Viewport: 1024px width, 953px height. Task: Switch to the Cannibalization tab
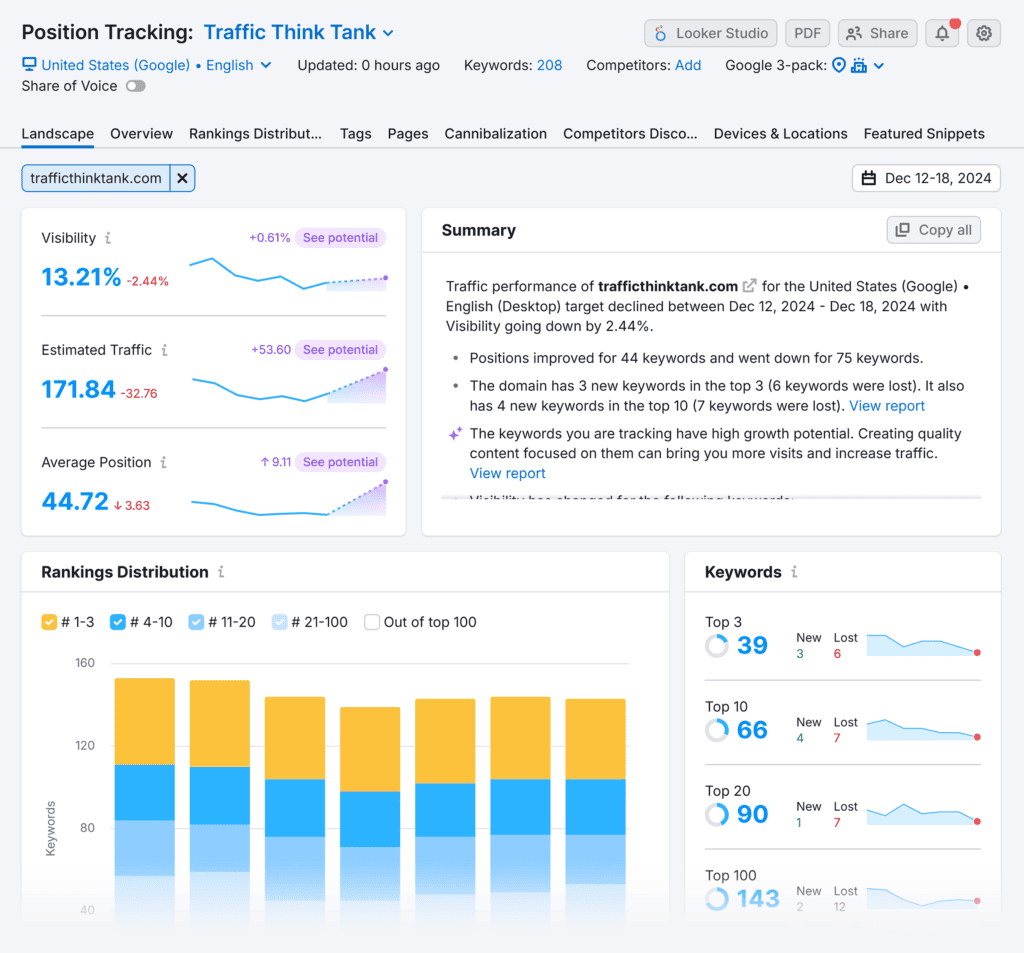pyautogui.click(x=495, y=134)
